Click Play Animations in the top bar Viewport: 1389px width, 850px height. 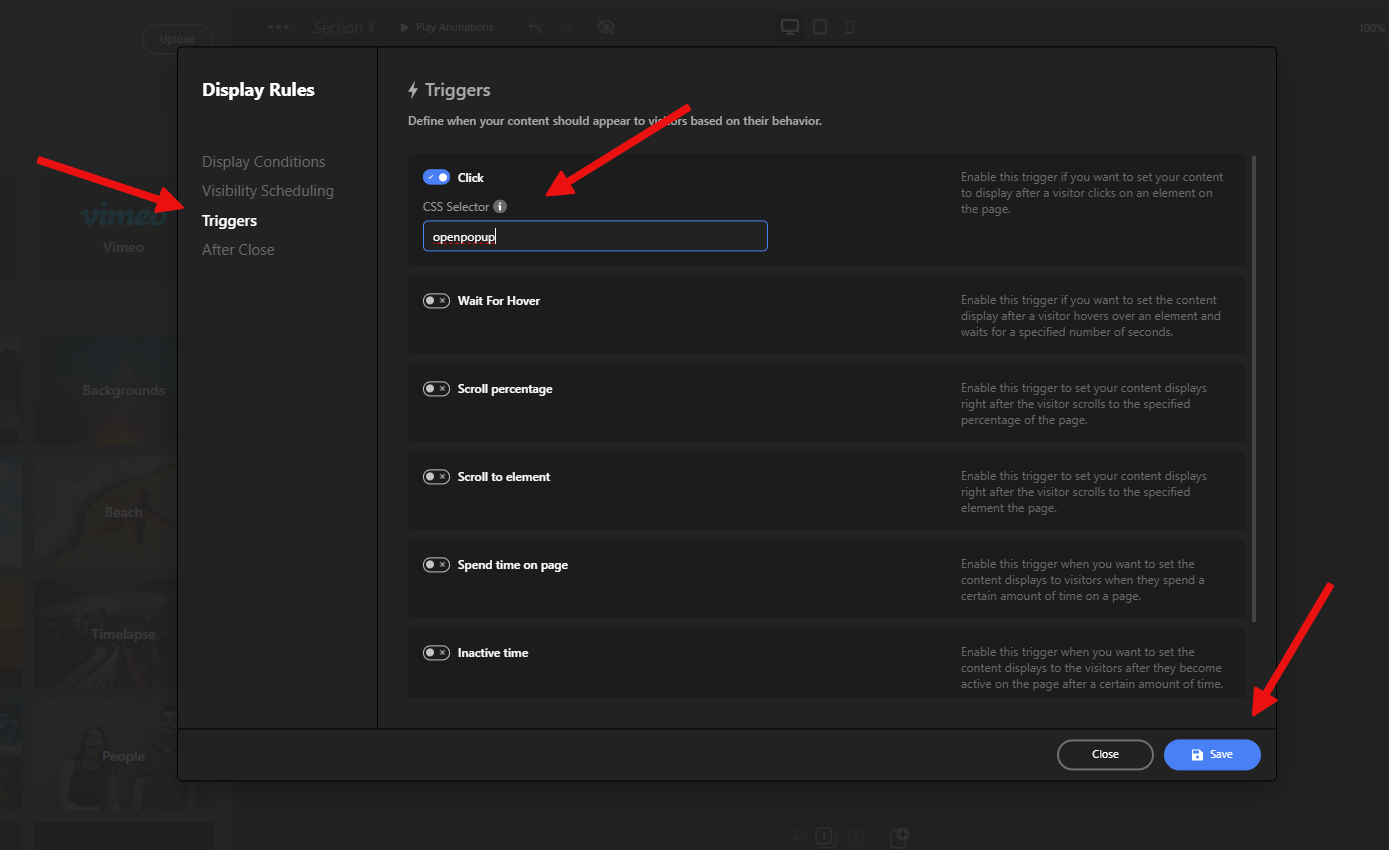[447, 27]
